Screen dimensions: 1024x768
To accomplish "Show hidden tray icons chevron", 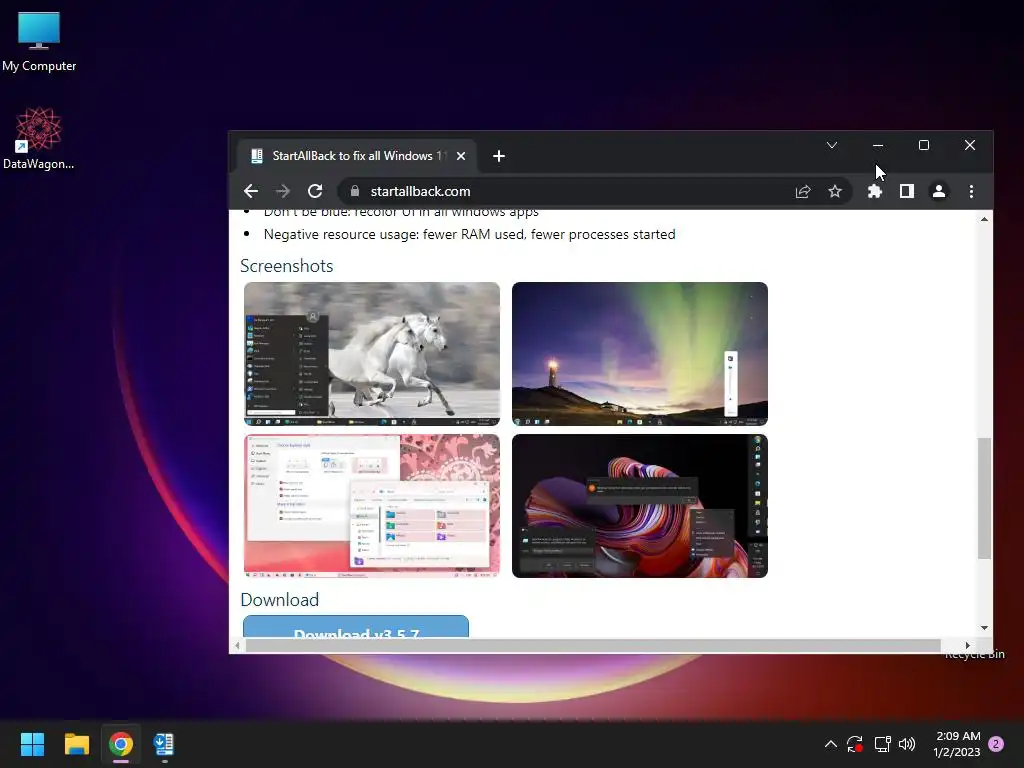I will pyautogui.click(x=831, y=744).
